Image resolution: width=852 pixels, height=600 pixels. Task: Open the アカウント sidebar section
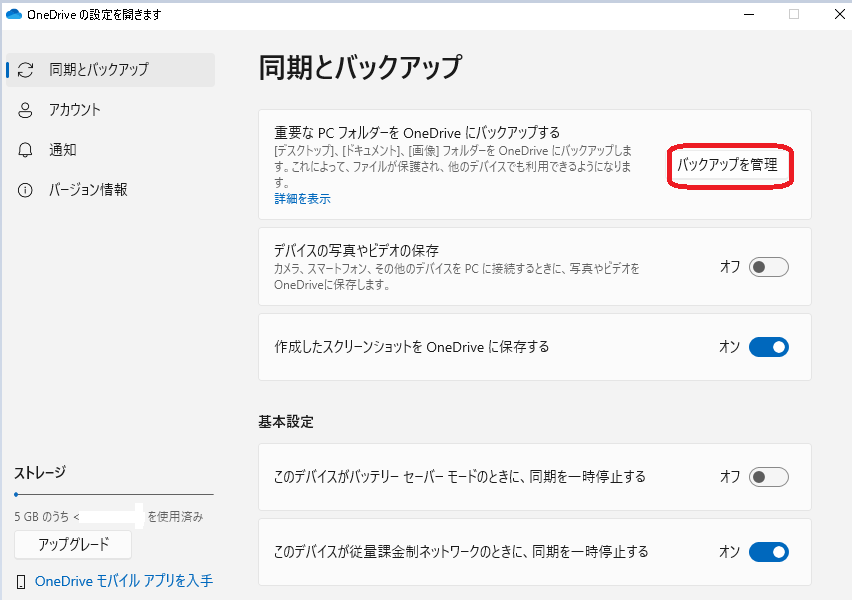111,110
